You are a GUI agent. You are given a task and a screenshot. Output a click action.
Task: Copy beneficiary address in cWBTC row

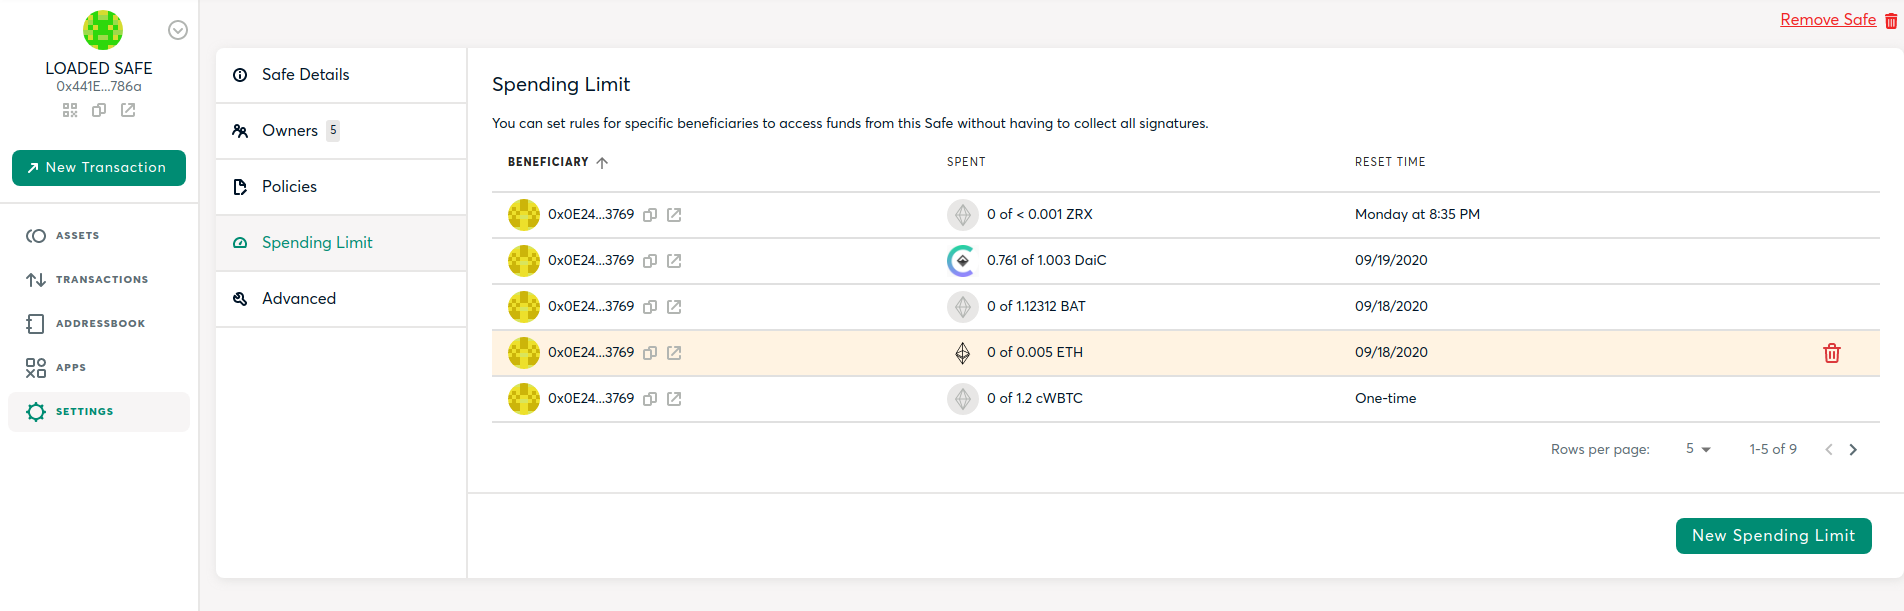tap(650, 399)
